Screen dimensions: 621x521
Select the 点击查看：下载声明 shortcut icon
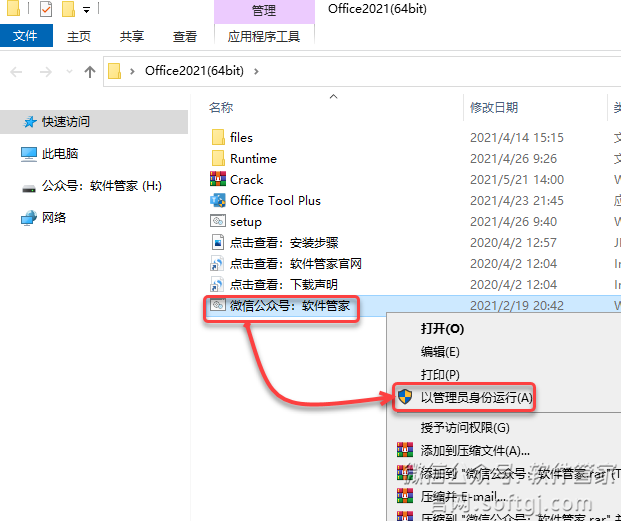217,284
